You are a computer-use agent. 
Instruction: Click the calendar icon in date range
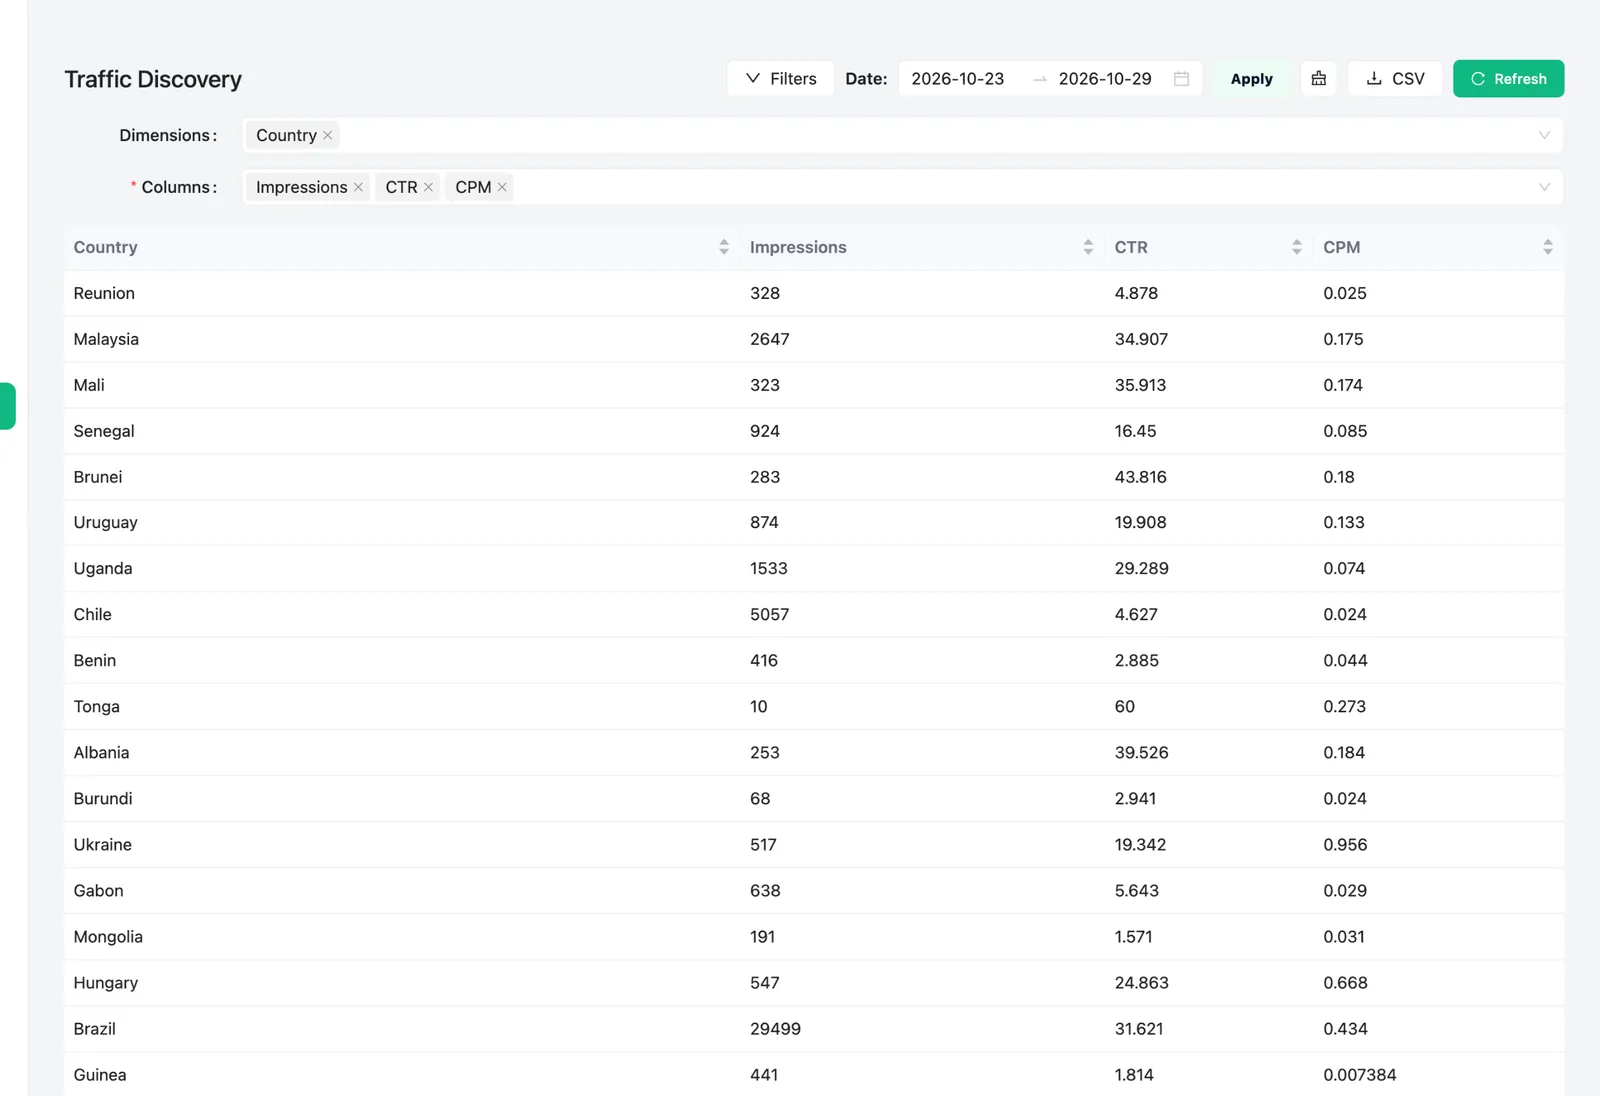tap(1181, 79)
